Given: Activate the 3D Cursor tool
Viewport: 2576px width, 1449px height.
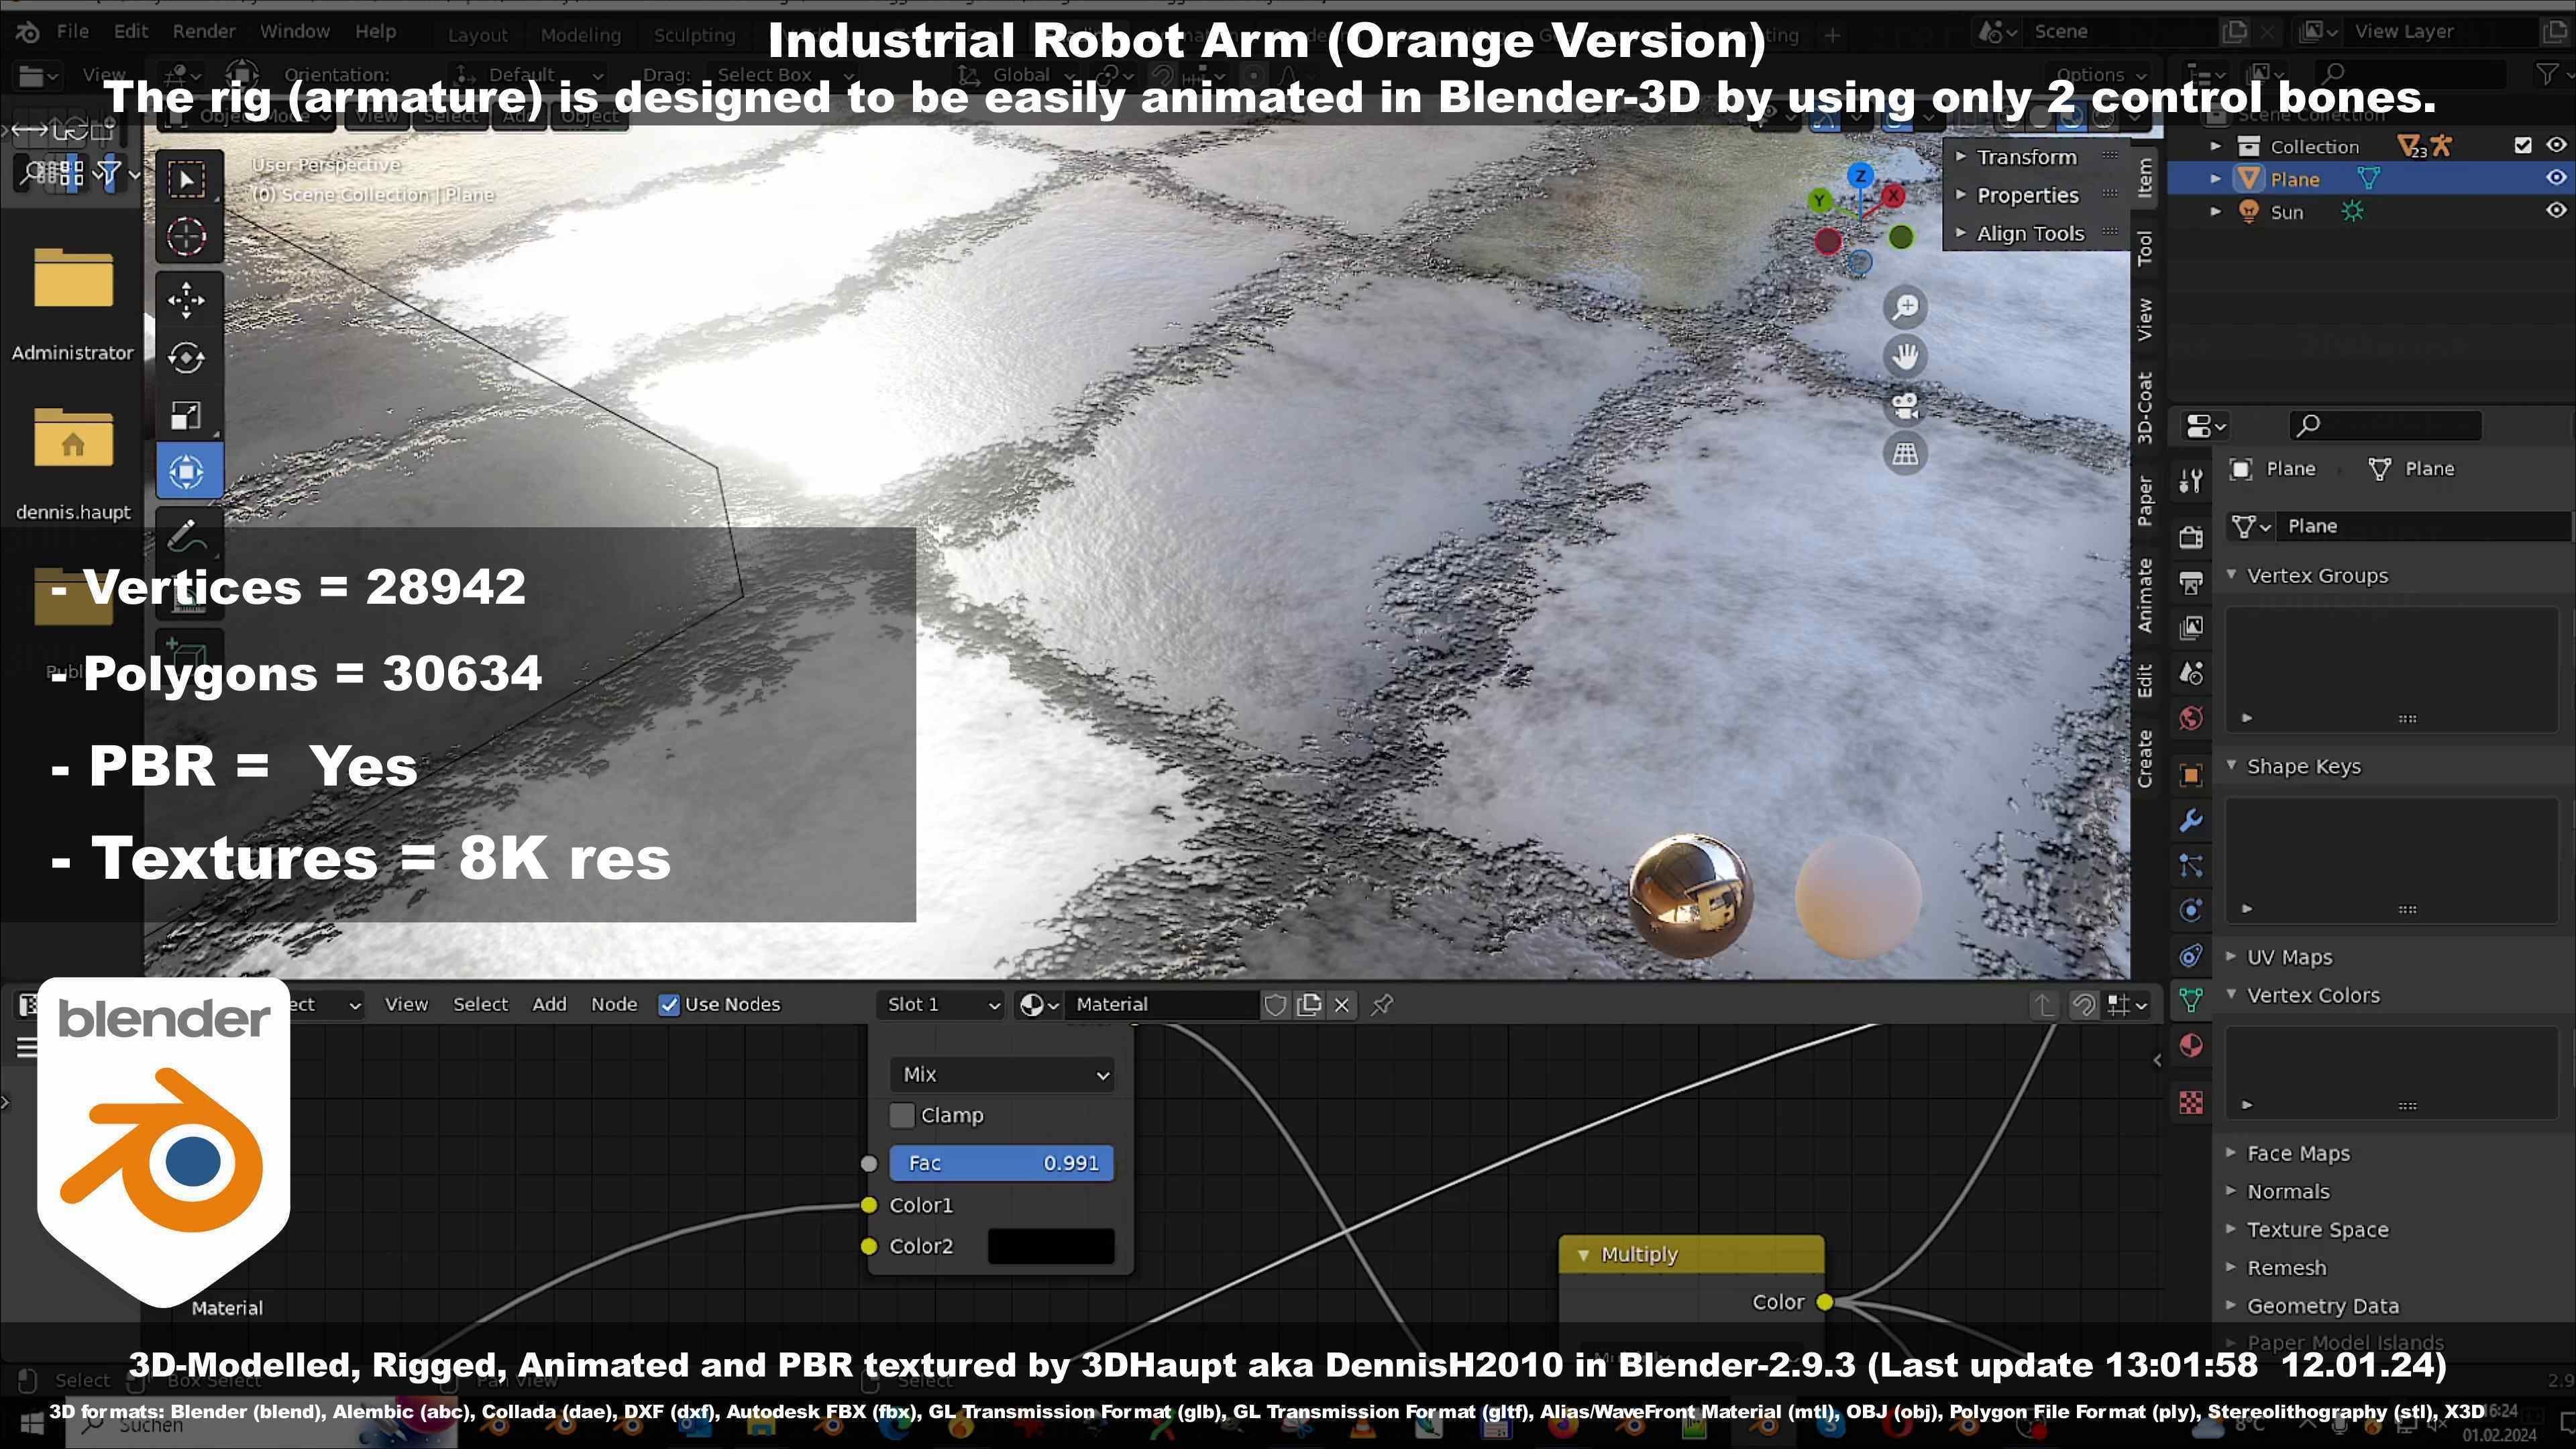Looking at the screenshot, I should [x=187, y=237].
